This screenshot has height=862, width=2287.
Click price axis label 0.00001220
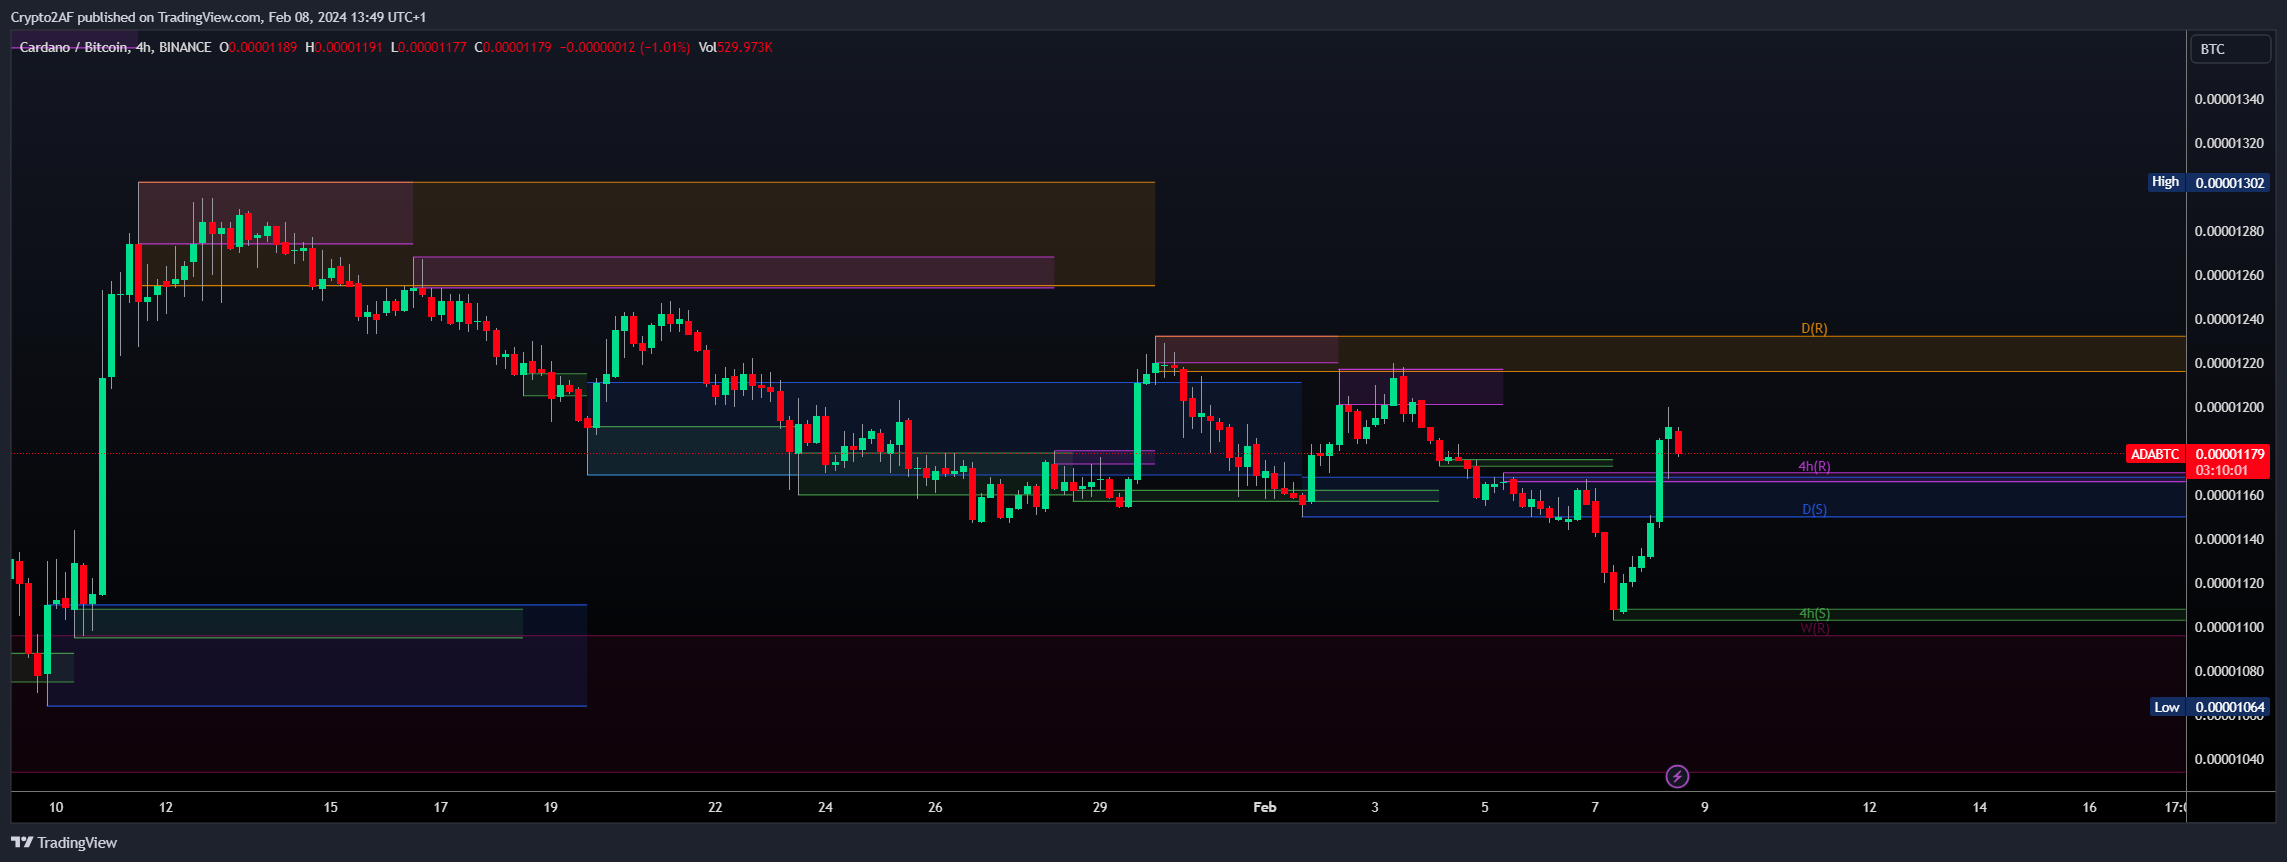coord(2227,363)
